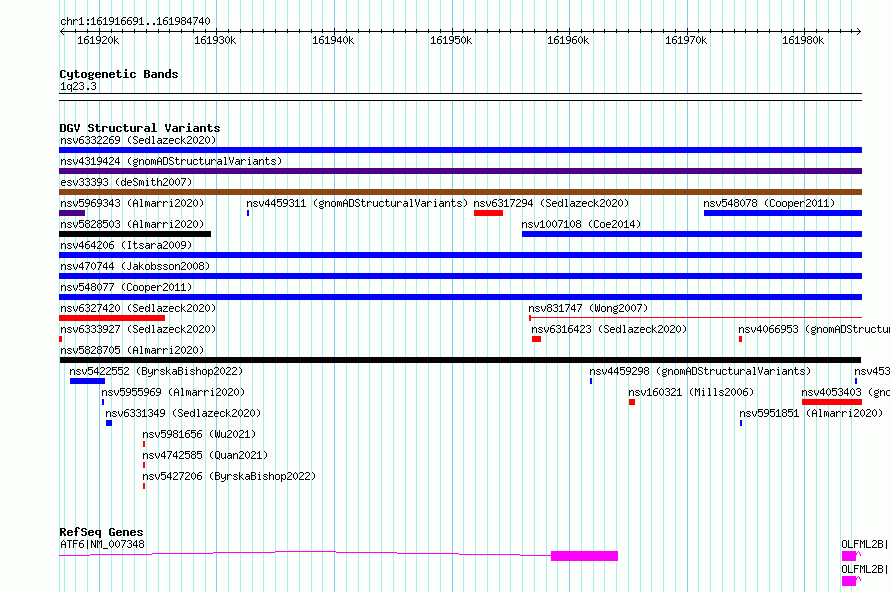Click the red nsv4053403 variant bar
Screen dimensions: 890x592
pyautogui.click(x=832, y=402)
